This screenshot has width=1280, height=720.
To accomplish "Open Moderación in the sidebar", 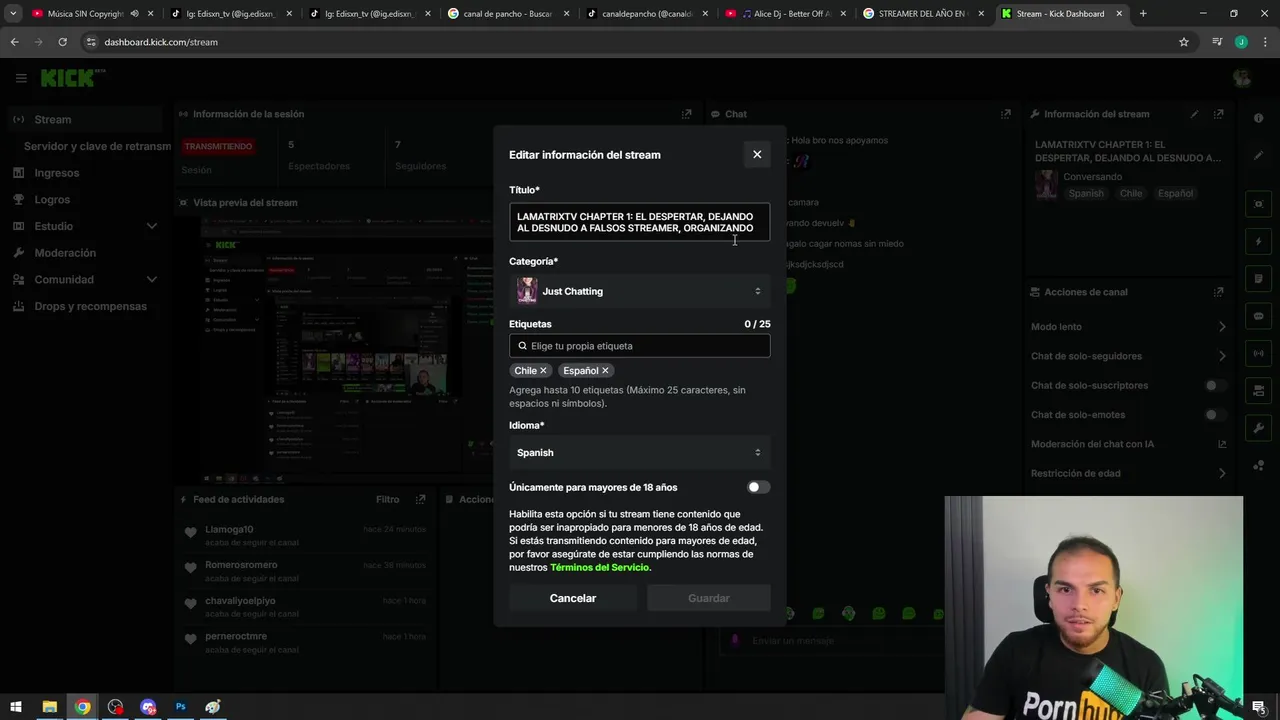I will [65, 253].
